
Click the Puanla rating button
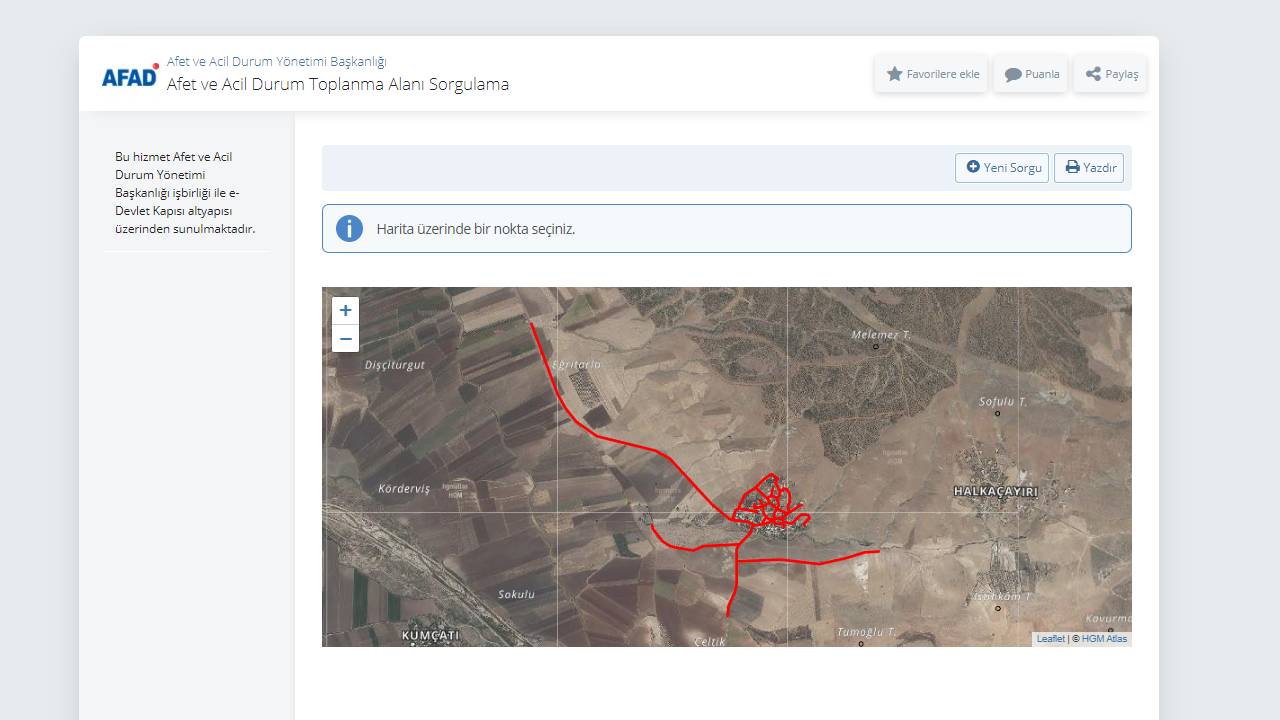point(1031,74)
